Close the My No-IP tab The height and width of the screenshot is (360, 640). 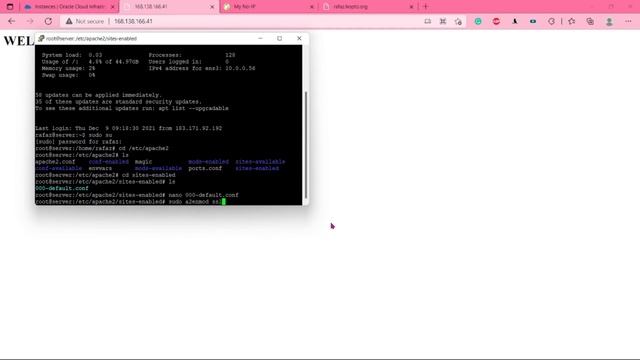tap(312, 7)
